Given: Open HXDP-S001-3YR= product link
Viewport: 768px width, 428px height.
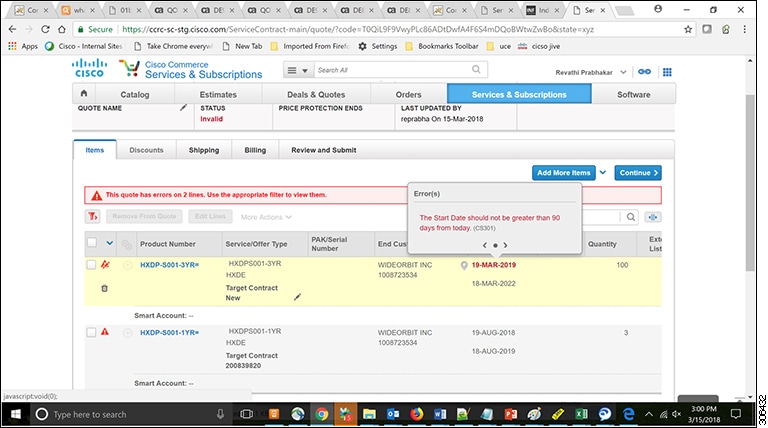Looking at the screenshot, I should tap(169, 265).
